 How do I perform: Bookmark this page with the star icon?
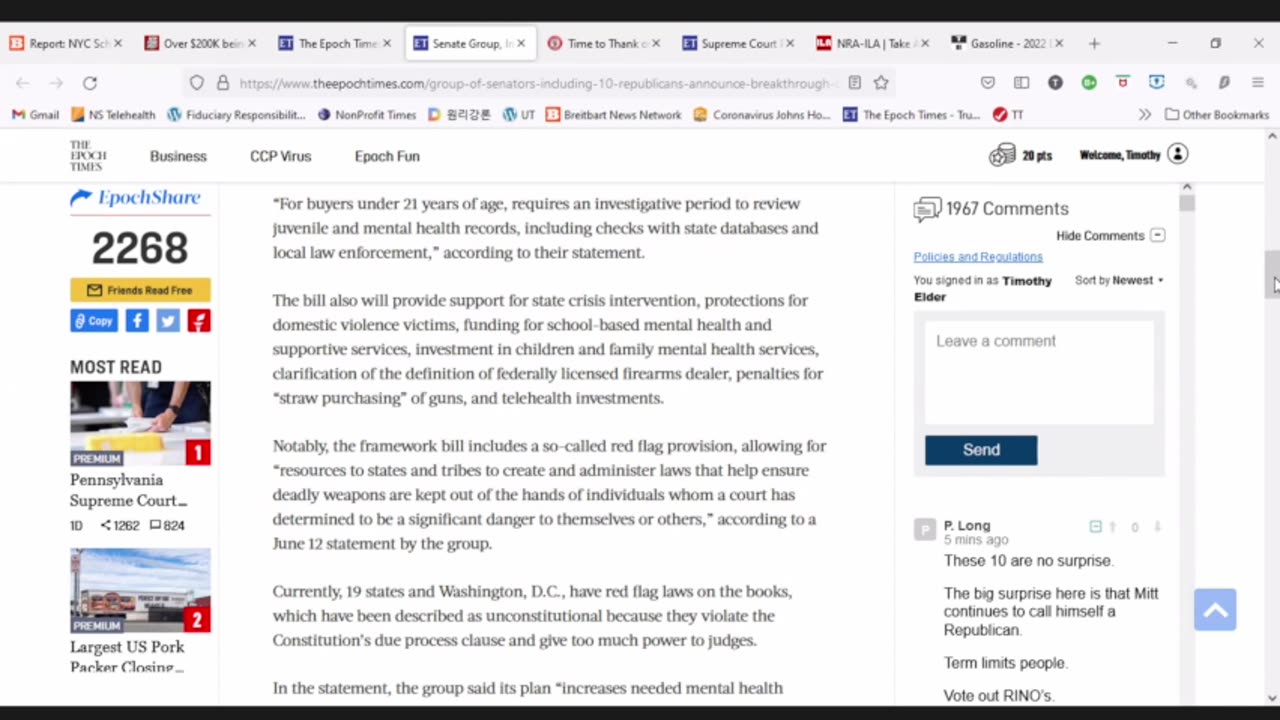pyautogui.click(x=881, y=83)
